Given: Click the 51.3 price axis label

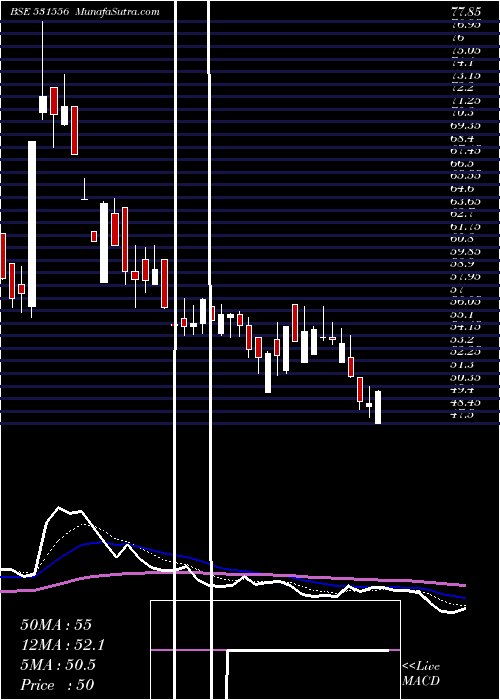Looking at the screenshot, I should tap(463, 365).
